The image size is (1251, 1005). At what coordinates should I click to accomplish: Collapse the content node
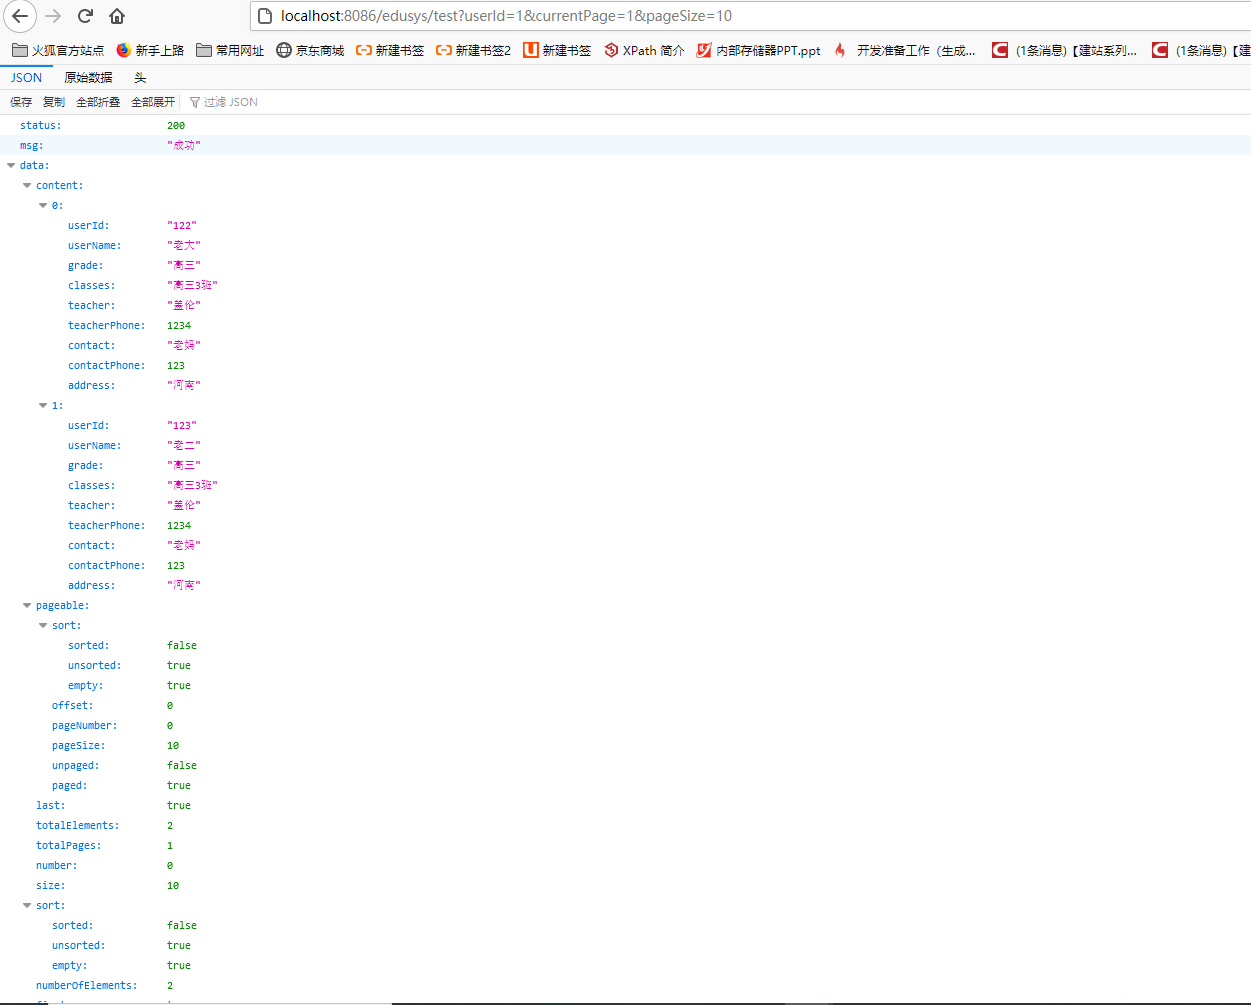27,185
